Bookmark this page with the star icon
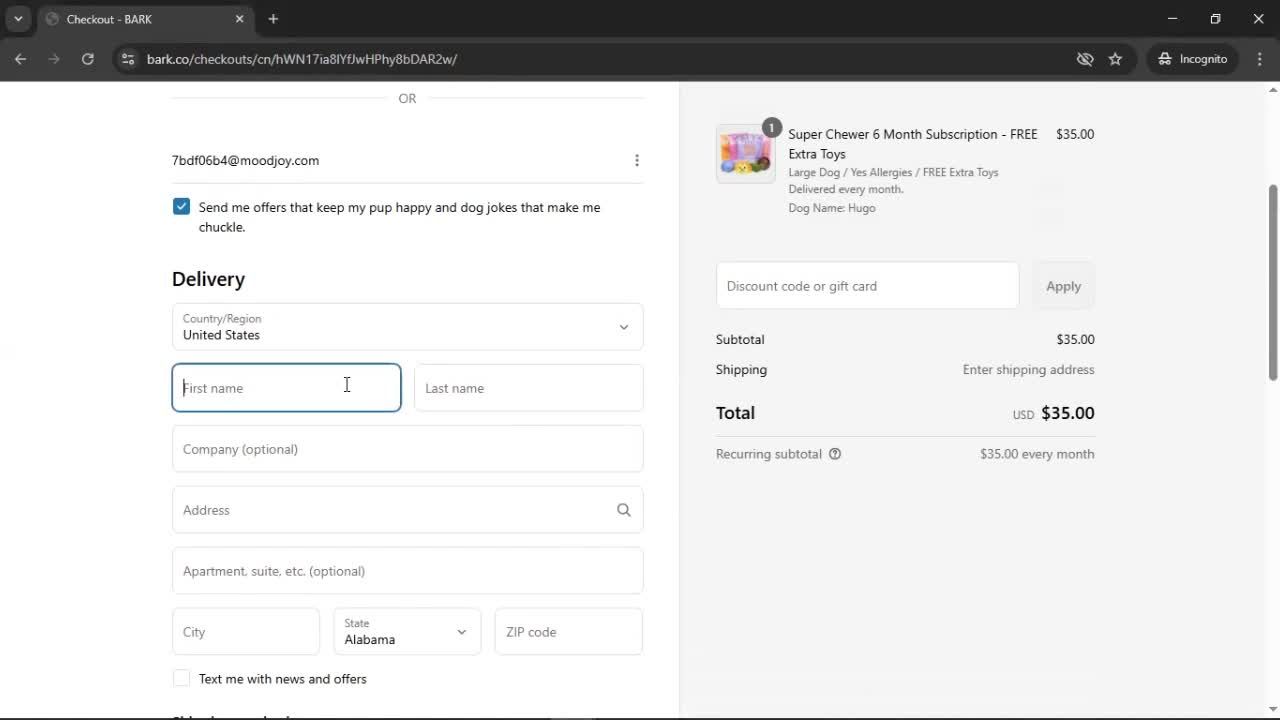The image size is (1280, 720). pos(1115,59)
